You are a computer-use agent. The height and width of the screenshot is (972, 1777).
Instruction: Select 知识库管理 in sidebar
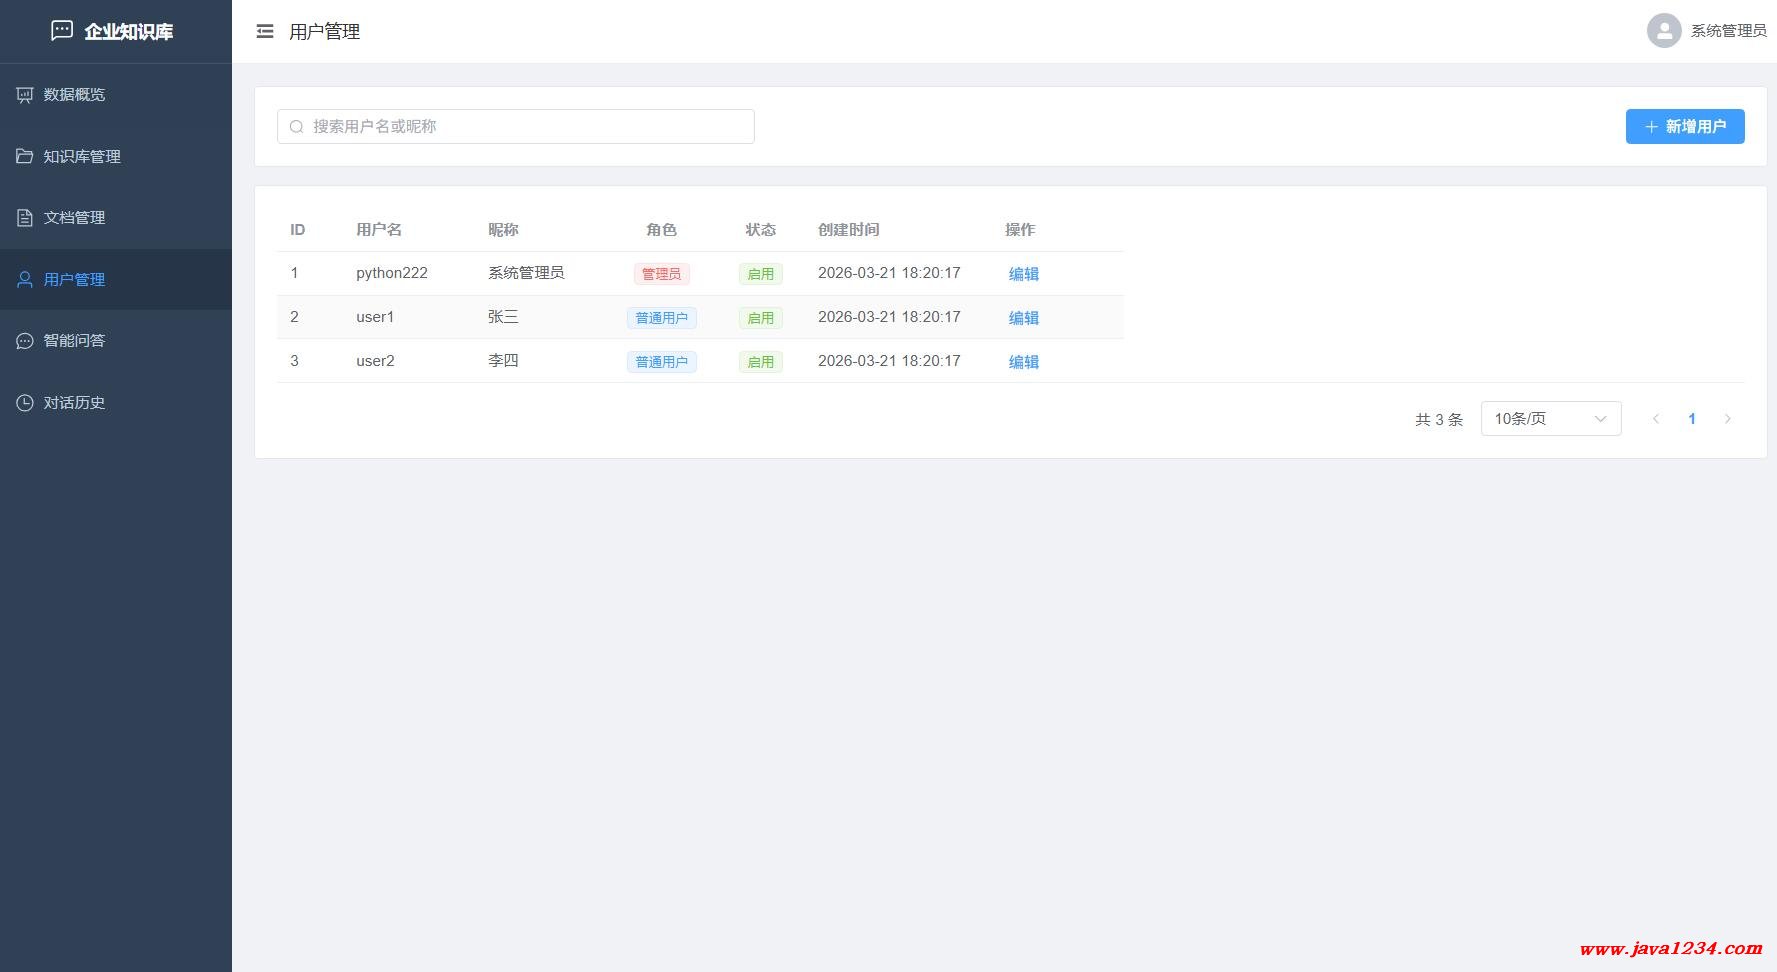click(x=82, y=157)
